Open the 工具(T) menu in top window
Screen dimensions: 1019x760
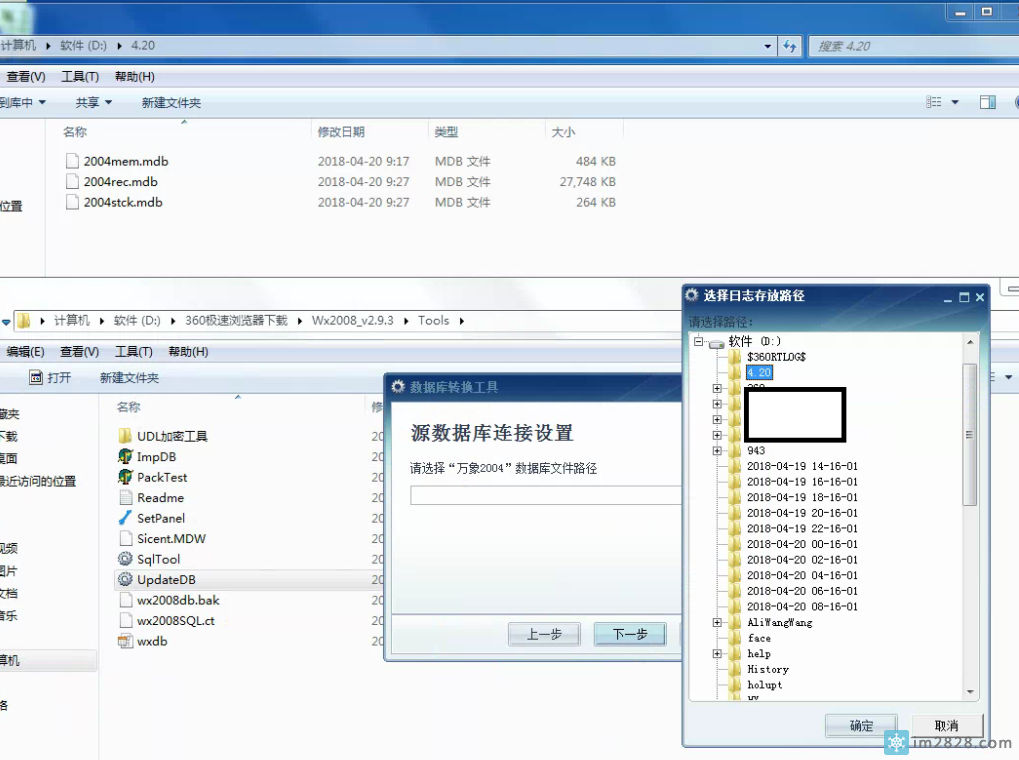click(80, 77)
